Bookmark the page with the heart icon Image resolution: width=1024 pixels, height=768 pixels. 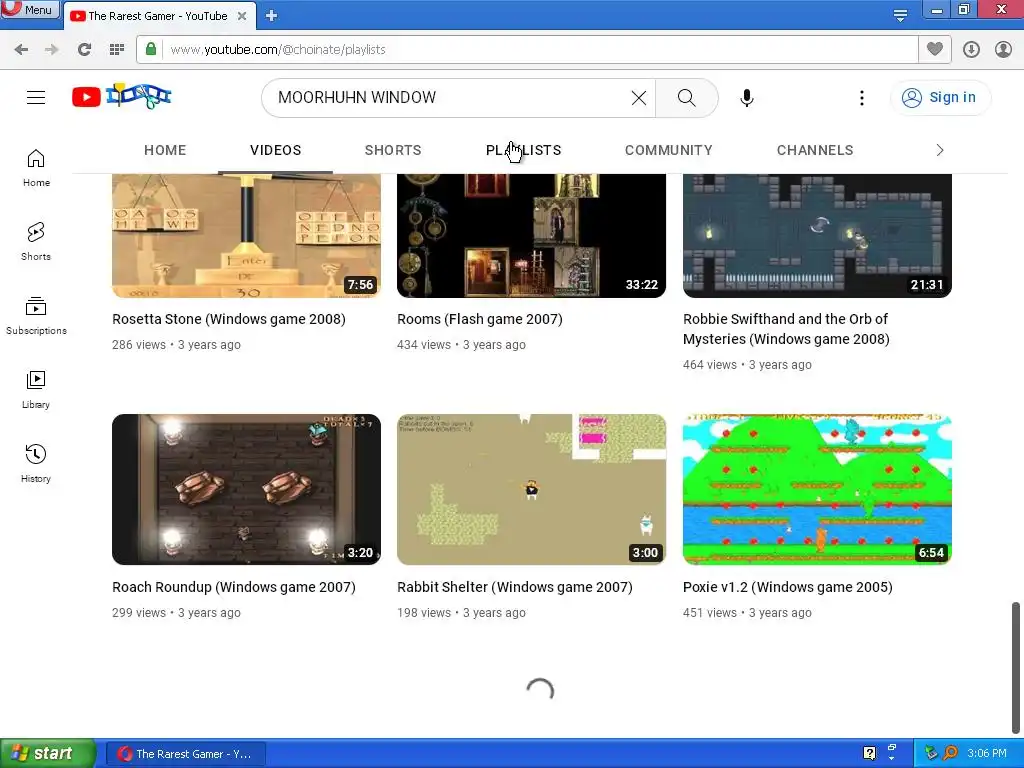(x=935, y=49)
